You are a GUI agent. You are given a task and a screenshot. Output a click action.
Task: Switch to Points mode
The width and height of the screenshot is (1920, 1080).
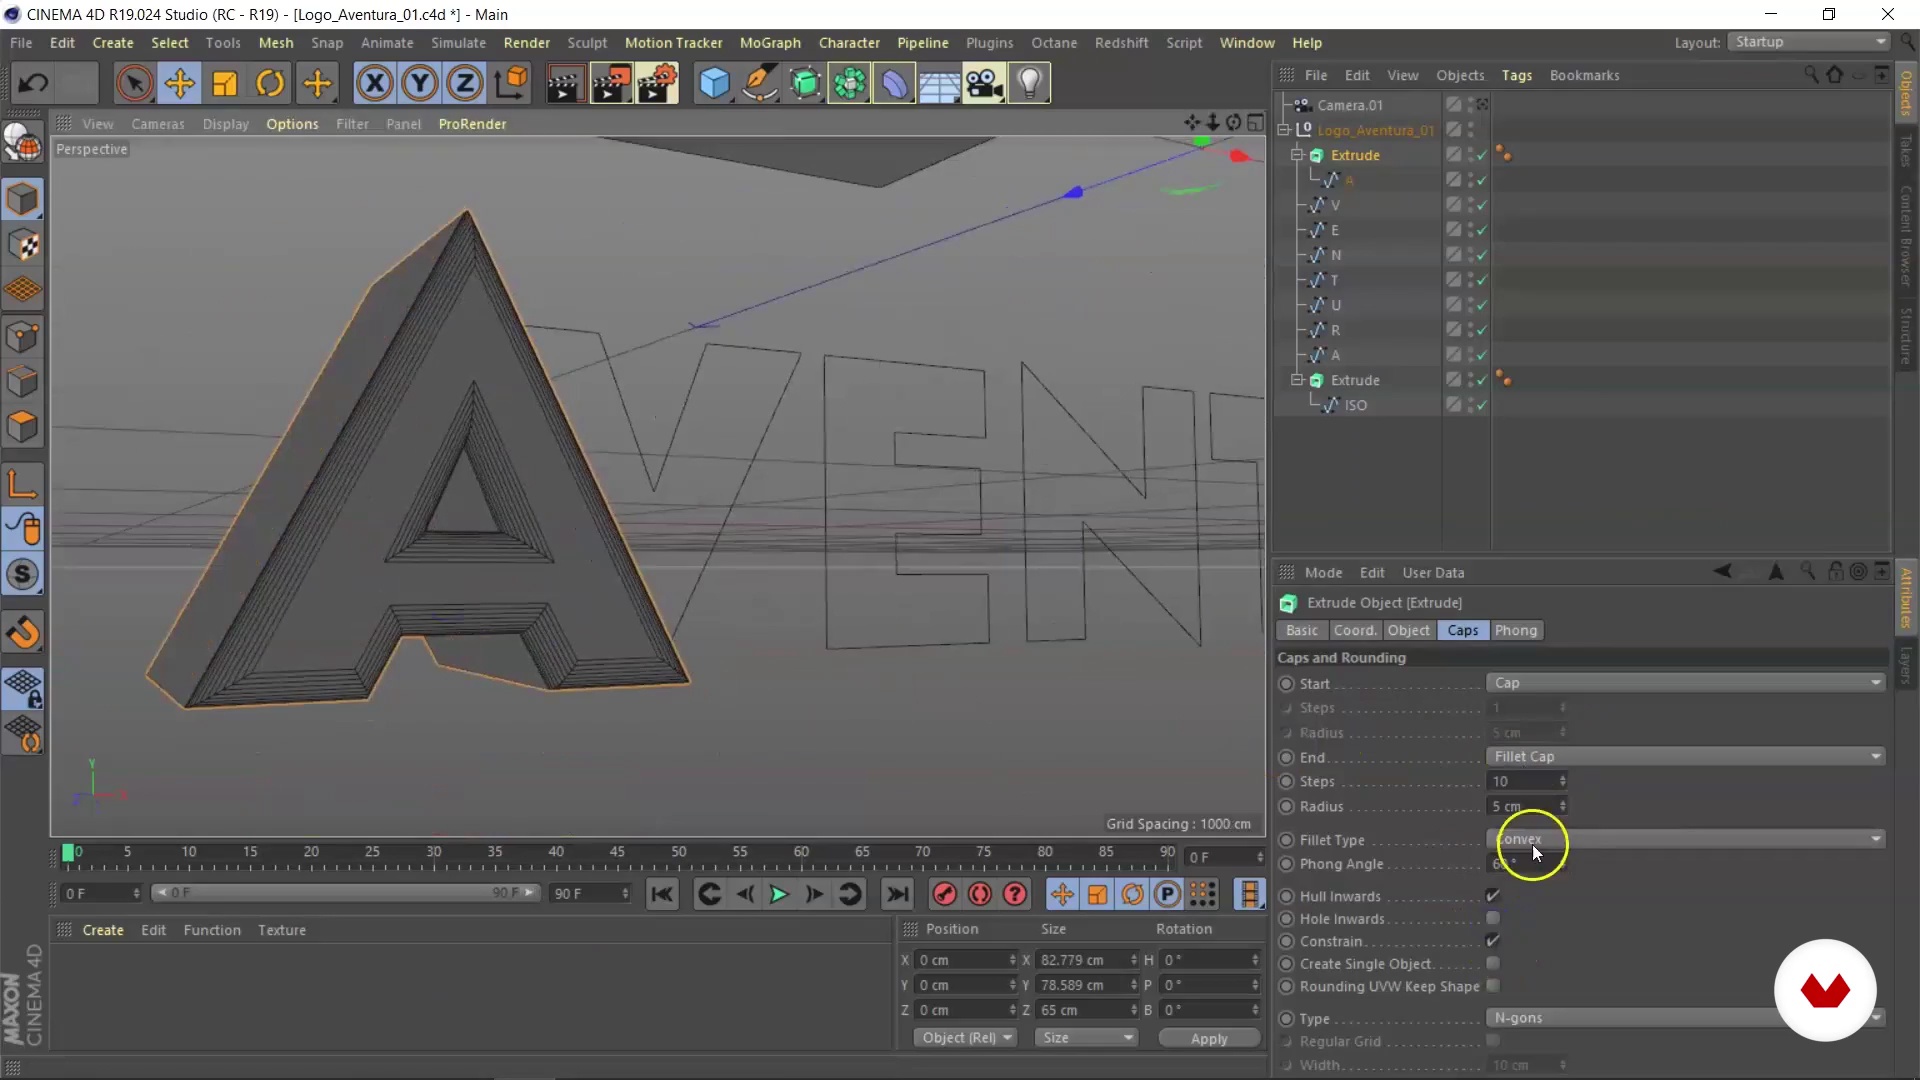pyautogui.click(x=23, y=337)
